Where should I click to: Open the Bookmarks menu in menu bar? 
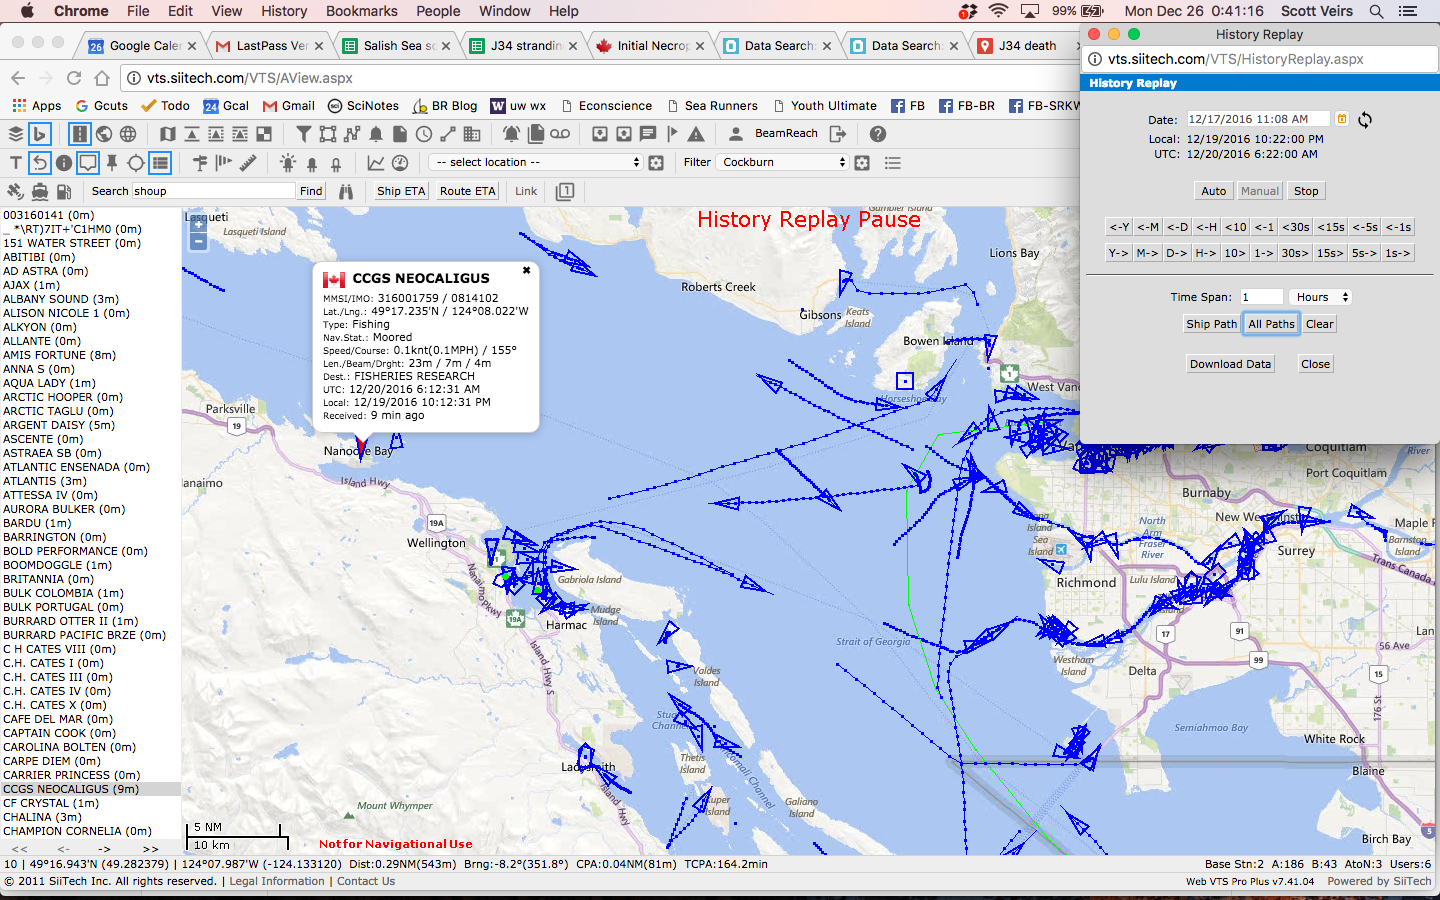click(361, 11)
